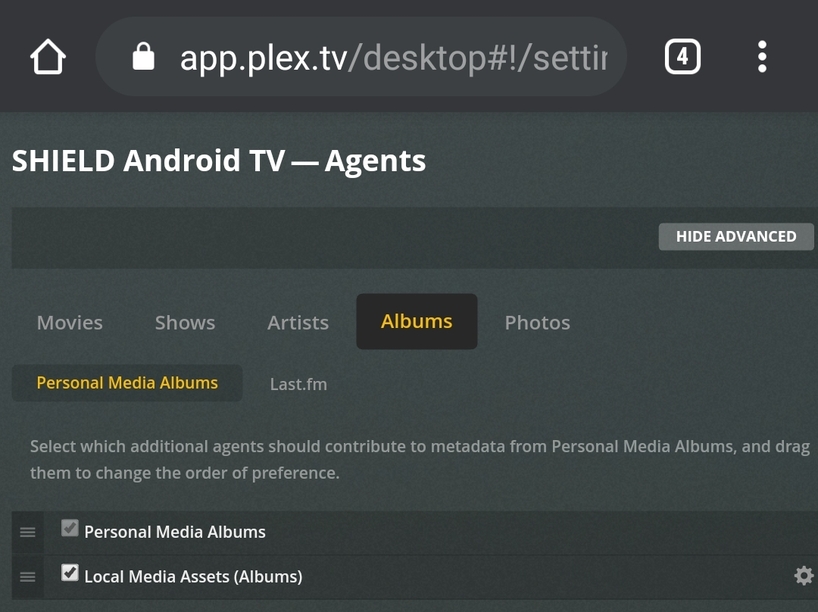Tap the browser home icon
This screenshot has height=612, width=818.
pos(48,57)
